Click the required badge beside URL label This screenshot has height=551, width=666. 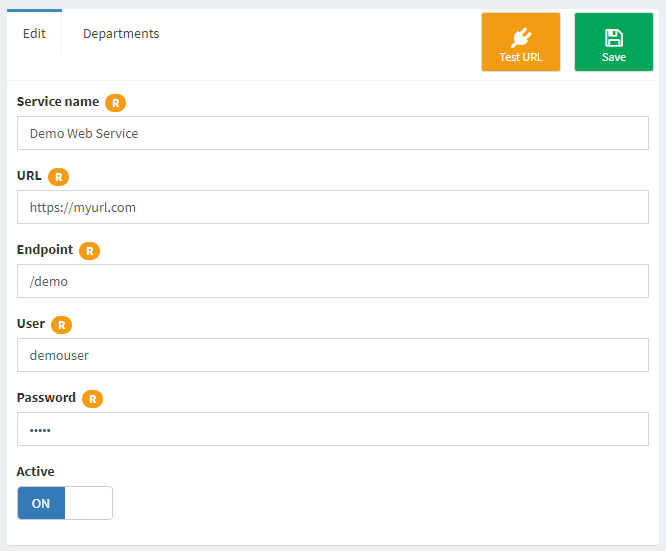[x=59, y=177]
